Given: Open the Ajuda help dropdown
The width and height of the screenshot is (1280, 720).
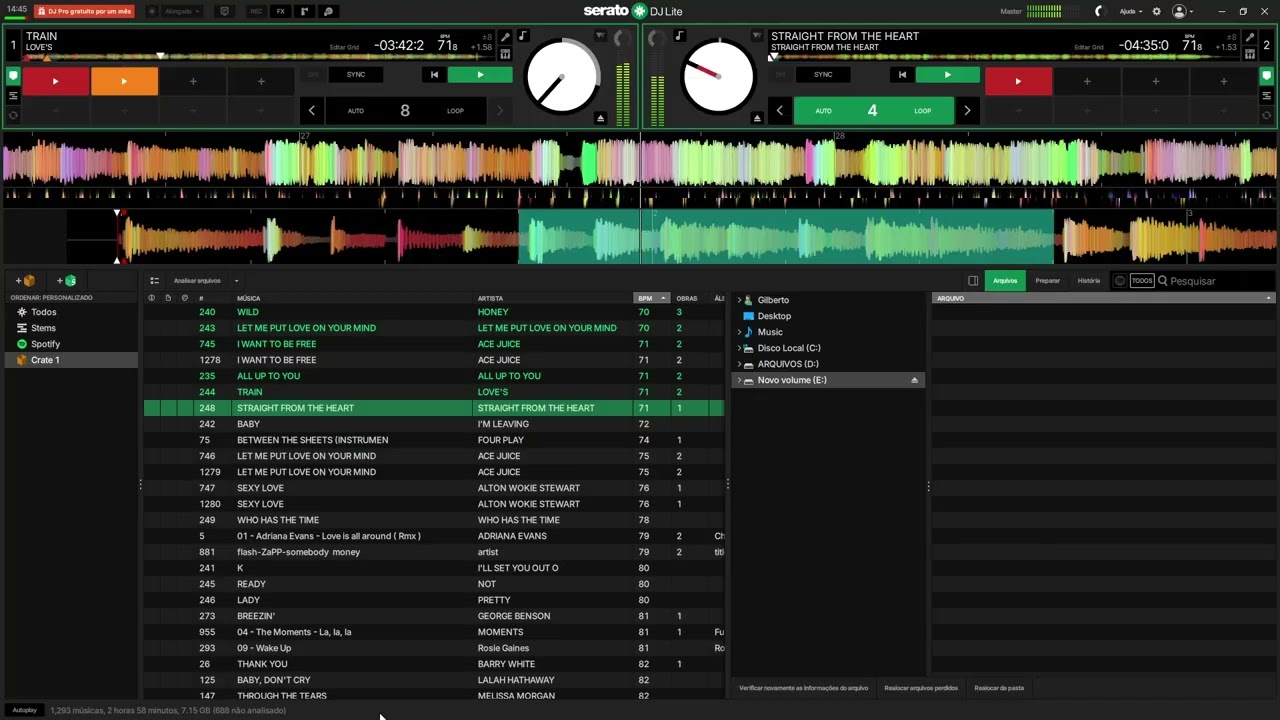Looking at the screenshot, I should coord(1131,11).
